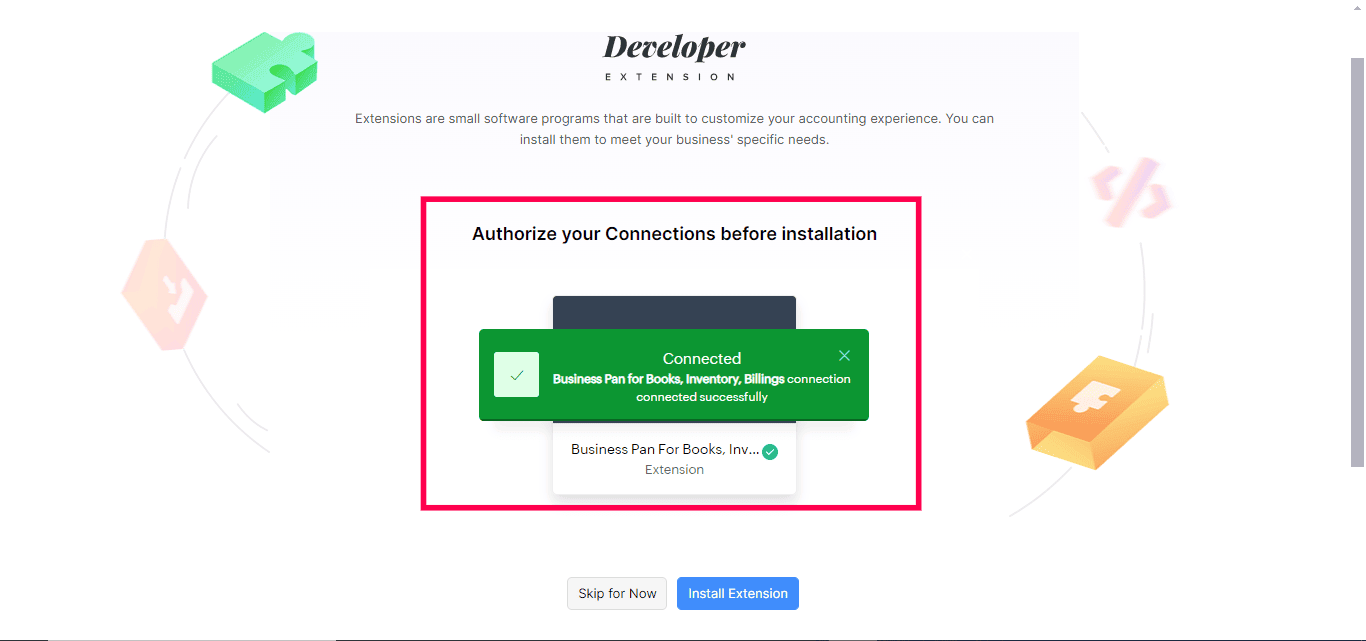Click the page vertical scrollbar
Image resolution: width=1366 pixels, height=641 pixels.
[x=1357, y=262]
